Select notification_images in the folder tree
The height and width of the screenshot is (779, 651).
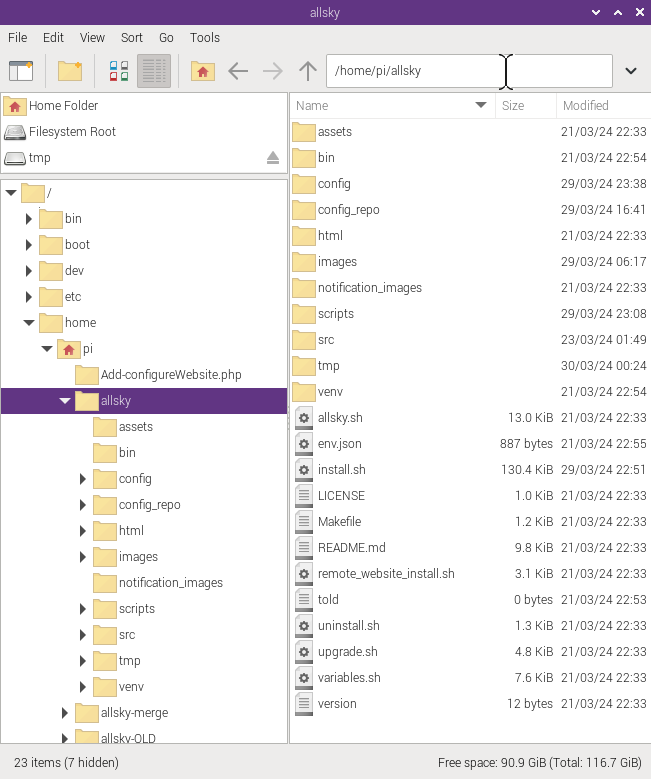[x=170, y=583]
